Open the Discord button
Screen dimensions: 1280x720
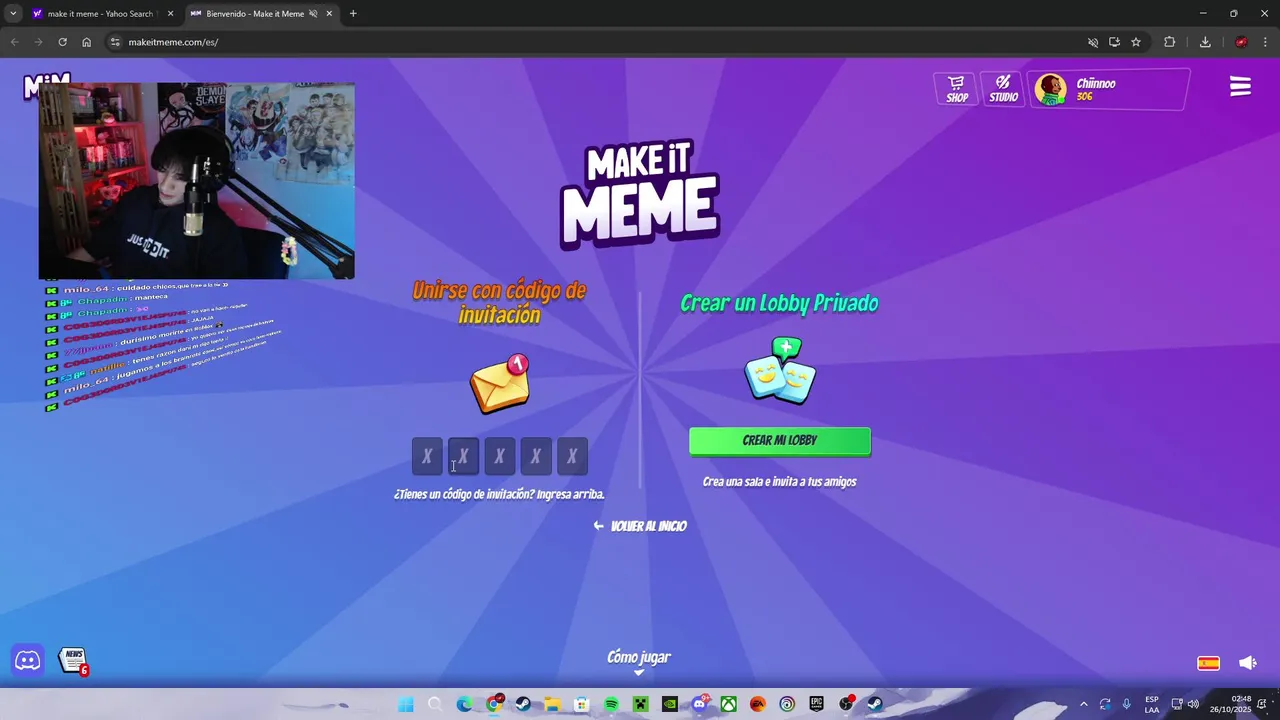point(28,660)
